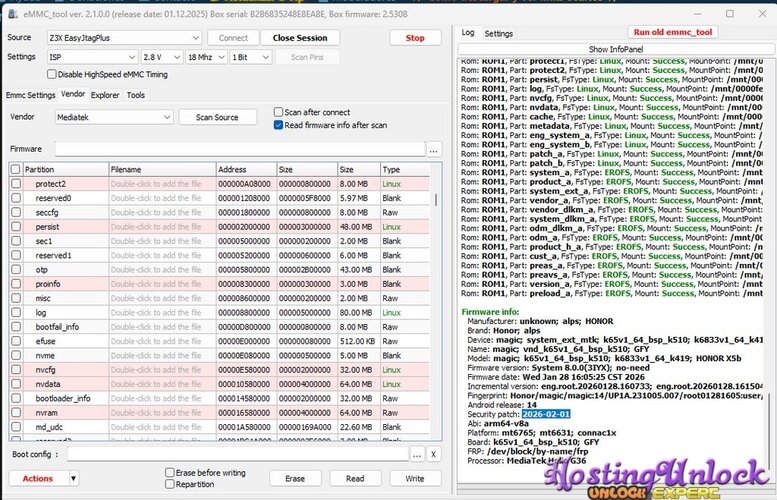This screenshot has height=500, width=777.
Task: Click Run old emmc_tool button
Action: pos(672,32)
